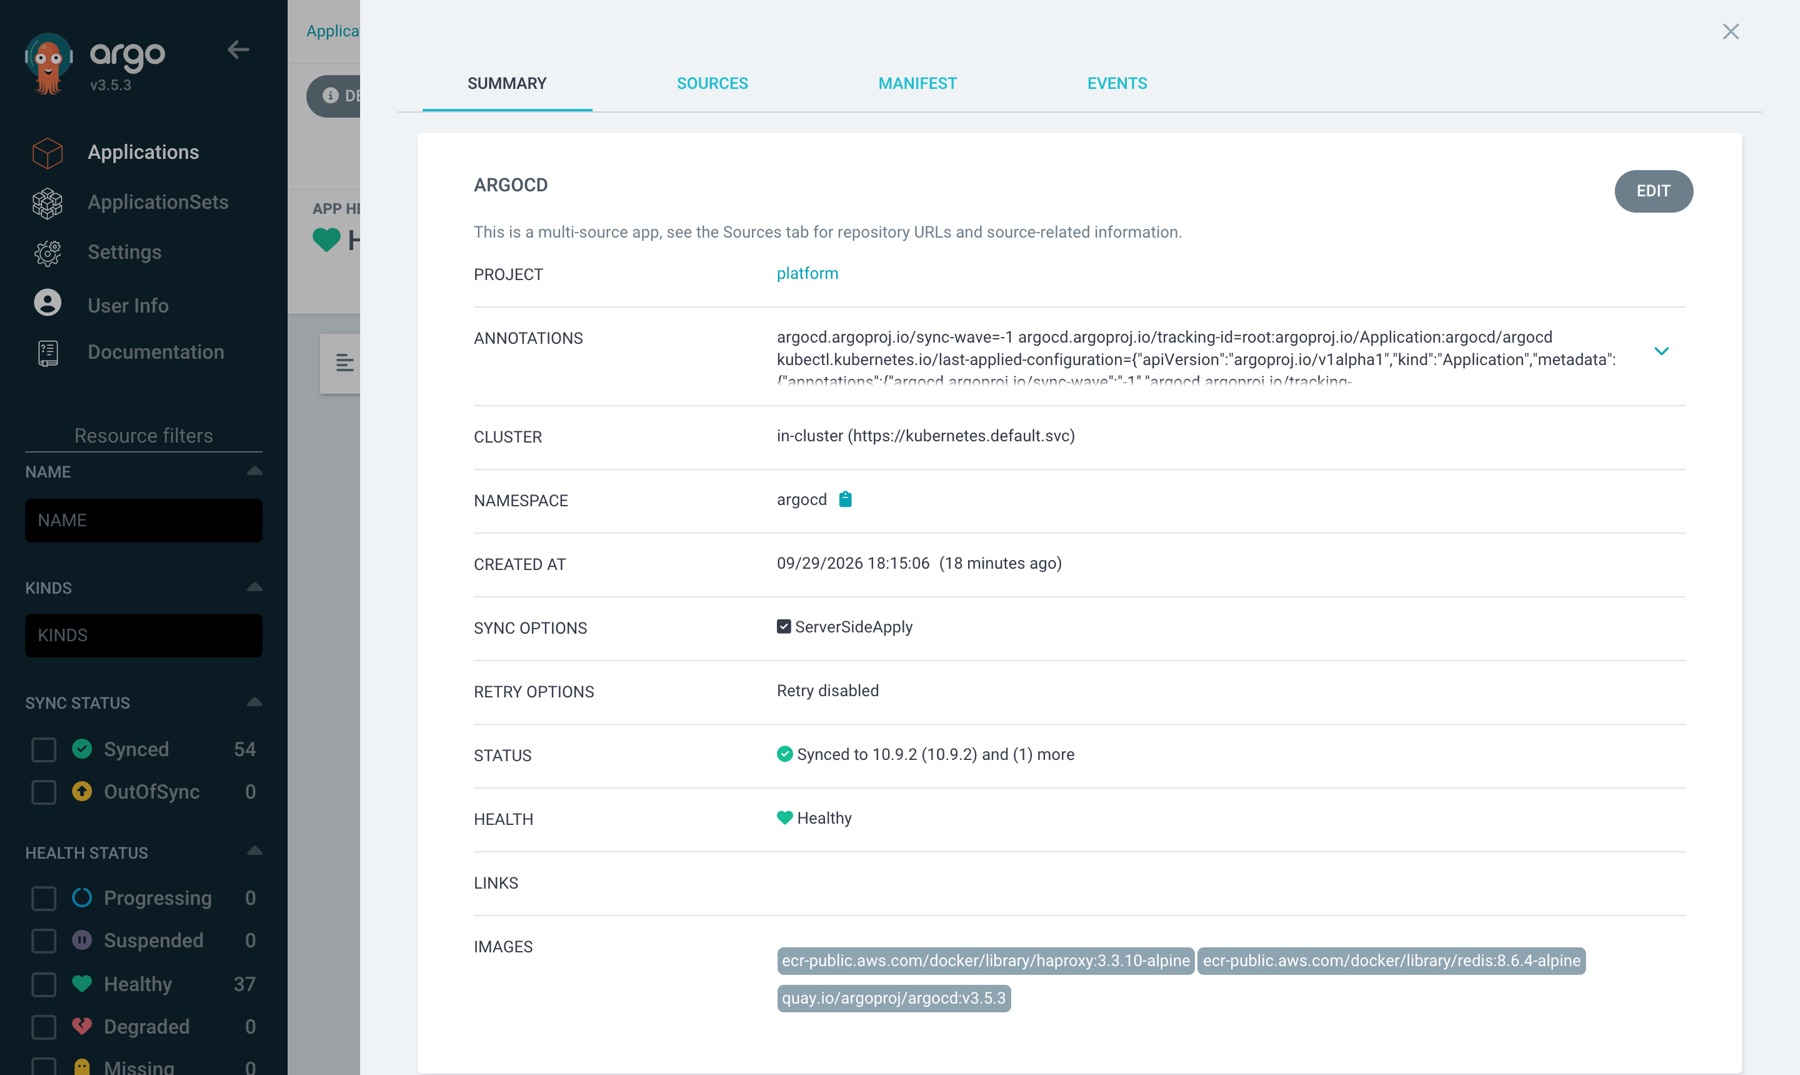Screen dimensions: 1800x1075
Task: Open the Manifest tab
Action: pyautogui.click(x=918, y=84)
